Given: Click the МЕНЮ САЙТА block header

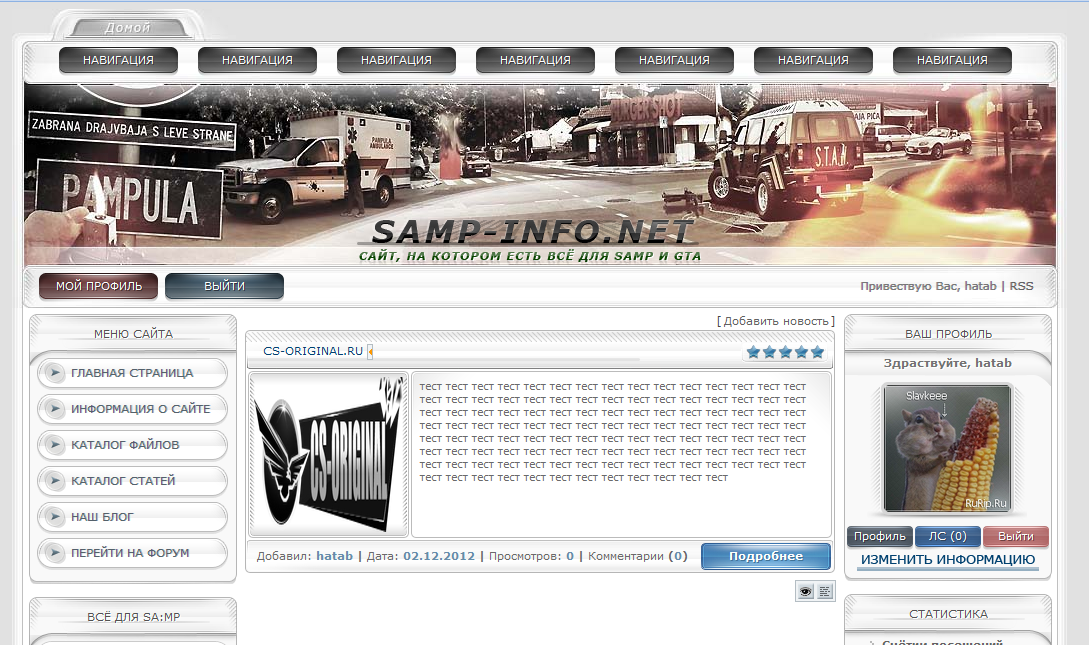Looking at the screenshot, I should pos(133,334).
